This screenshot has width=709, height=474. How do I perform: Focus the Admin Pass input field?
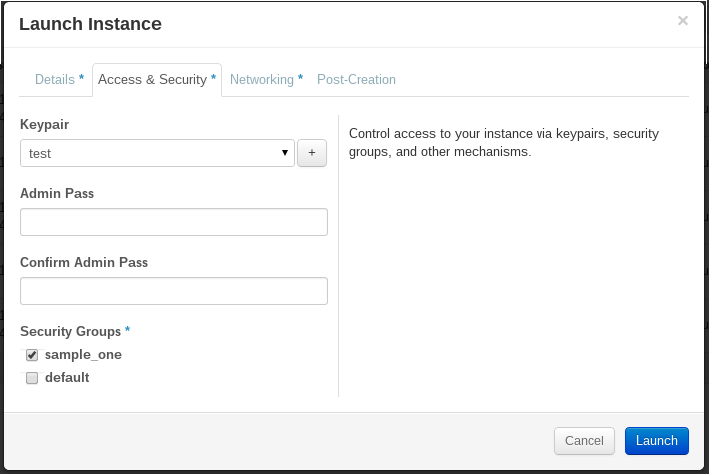click(174, 222)
